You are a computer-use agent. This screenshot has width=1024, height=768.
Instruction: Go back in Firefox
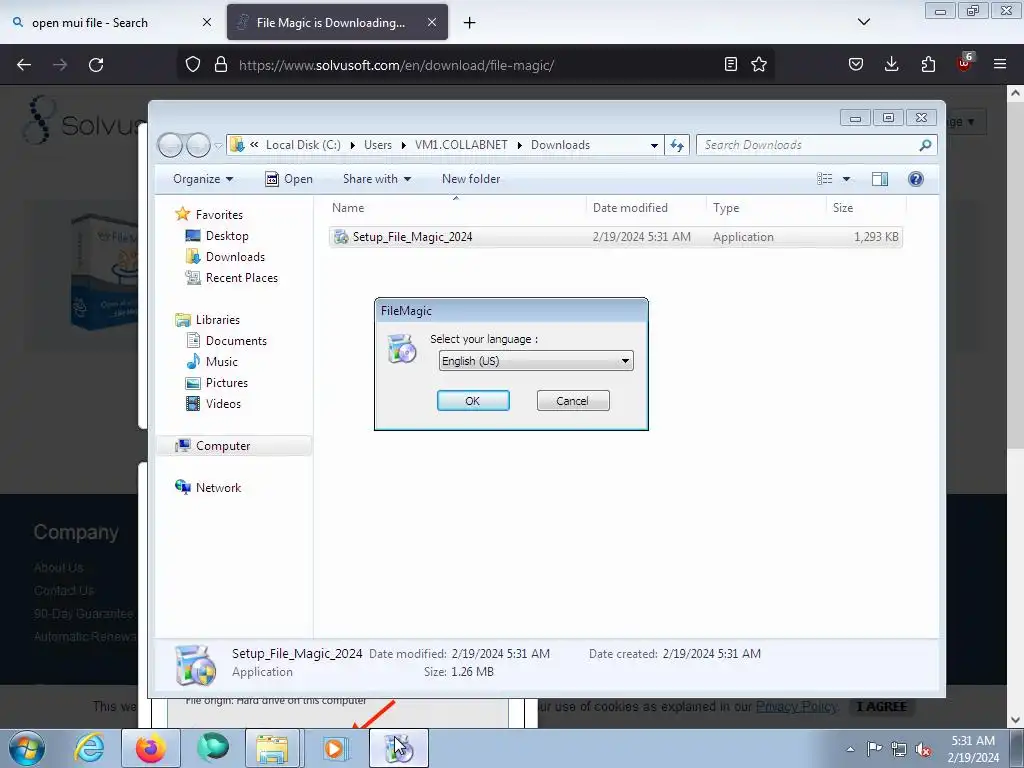(24, 65)
